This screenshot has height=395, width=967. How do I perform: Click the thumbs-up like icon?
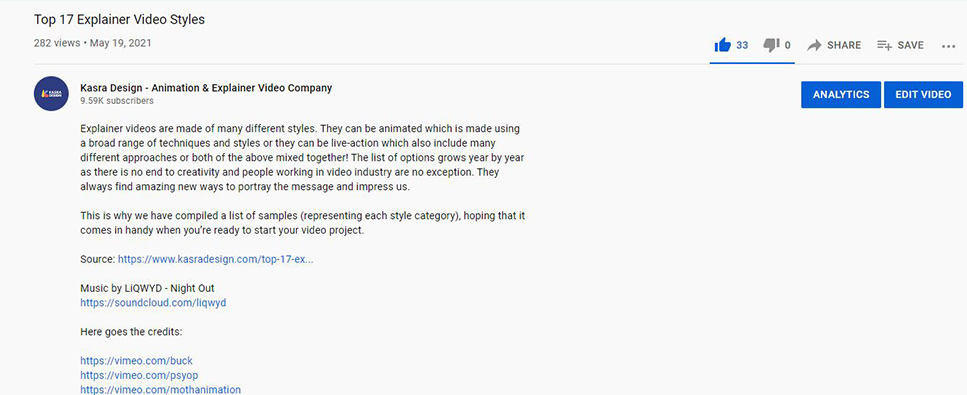pyautogui.click(x=722, y=44)
